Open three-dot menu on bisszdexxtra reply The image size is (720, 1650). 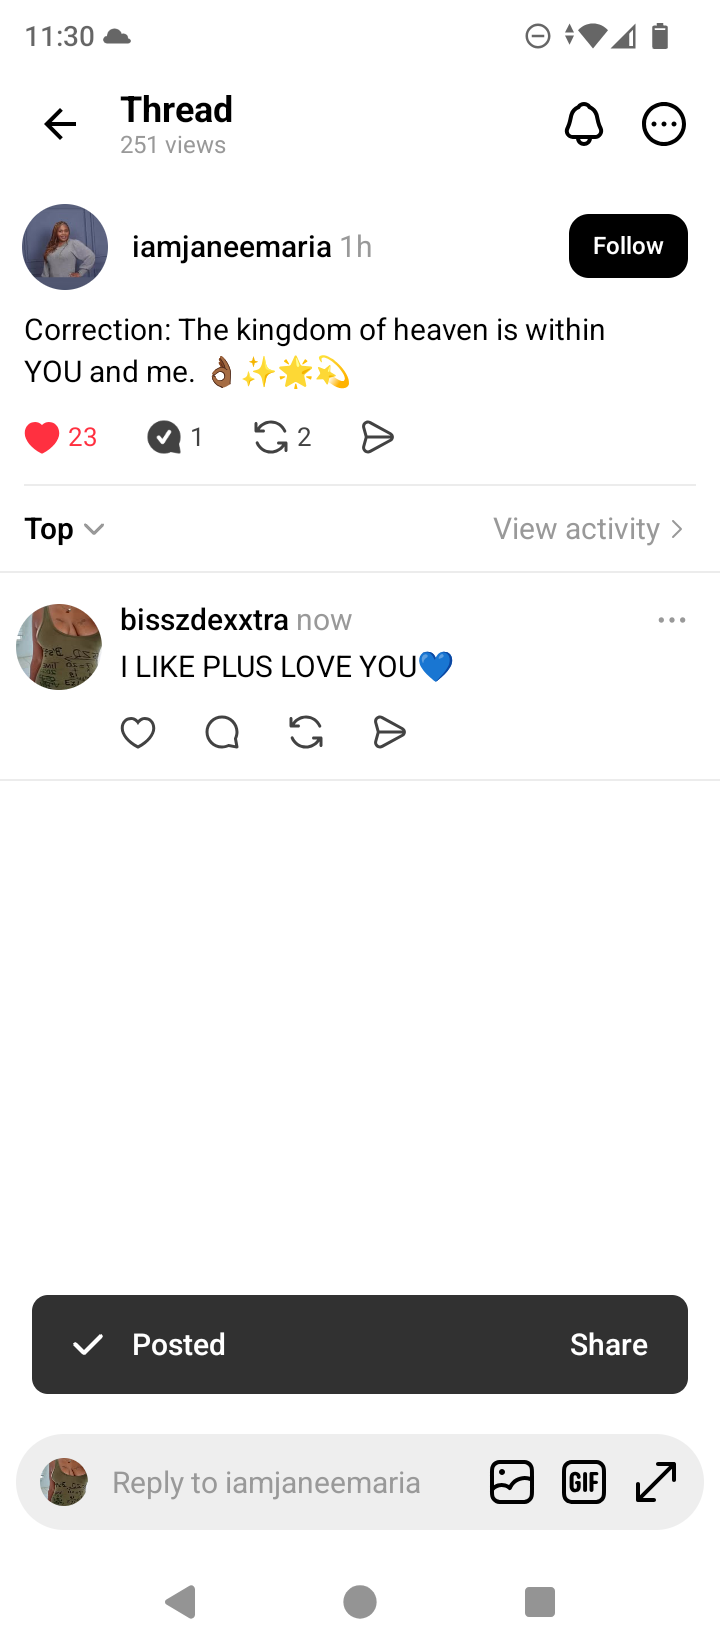pos(672,620)
